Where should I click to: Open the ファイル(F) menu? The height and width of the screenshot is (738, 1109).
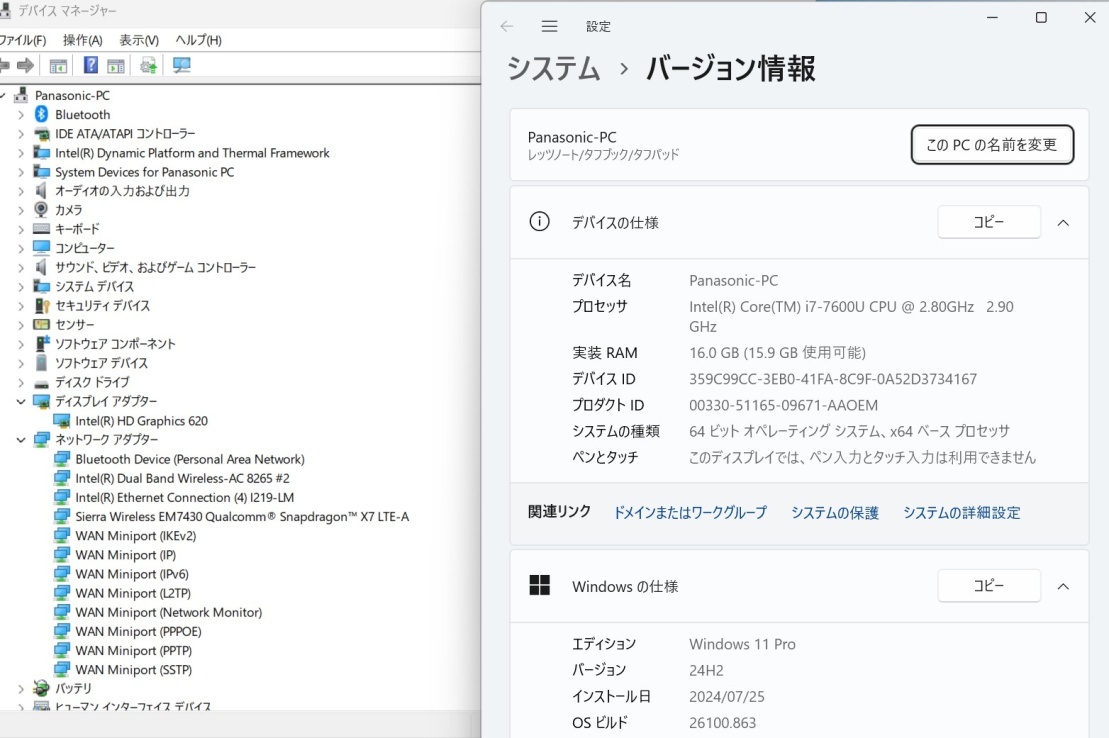click(x=22, y=40)
